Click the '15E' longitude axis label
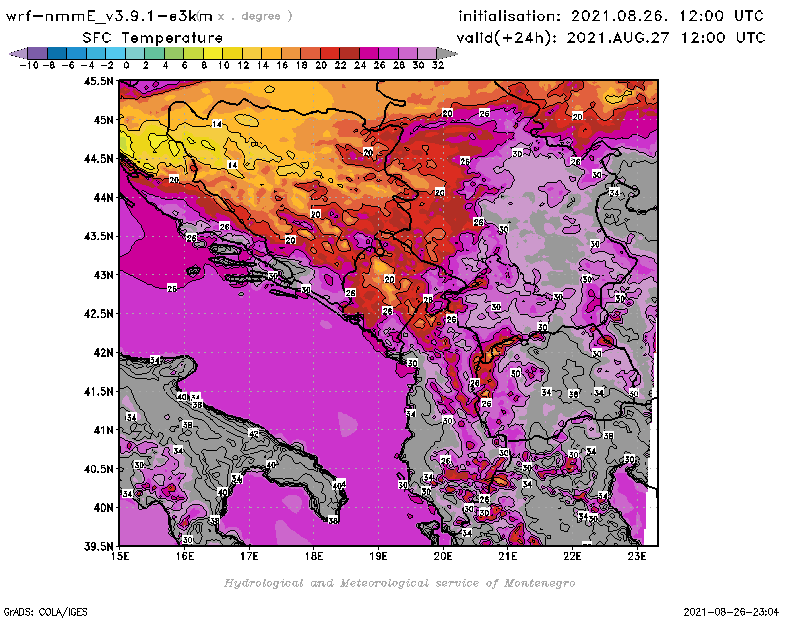 120,556
